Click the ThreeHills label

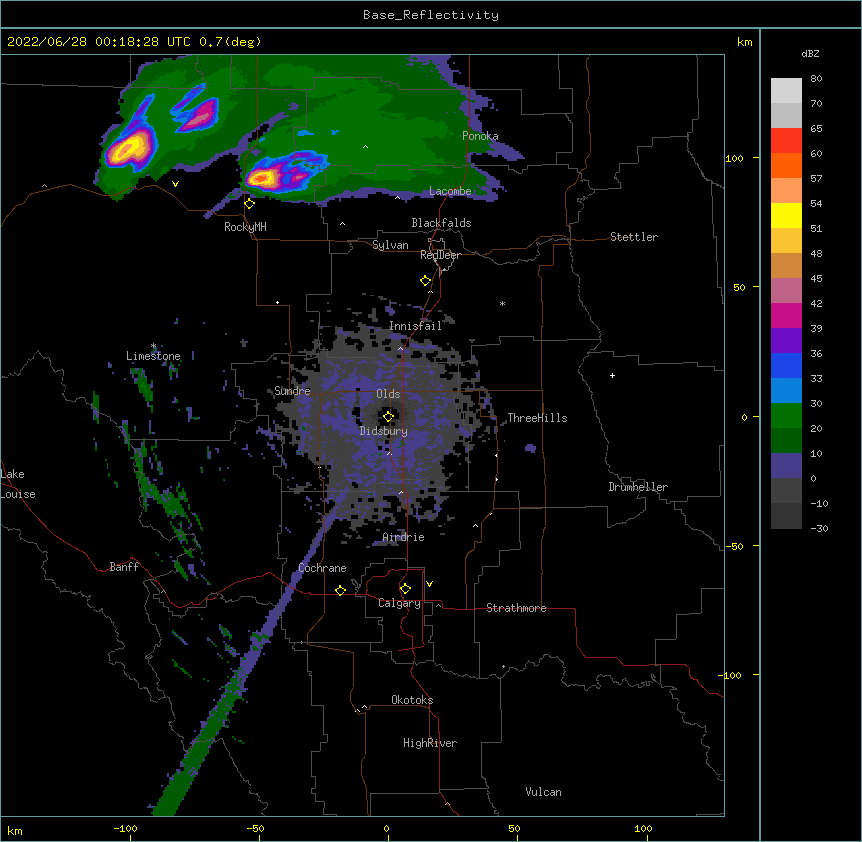(x=537, y=418)
